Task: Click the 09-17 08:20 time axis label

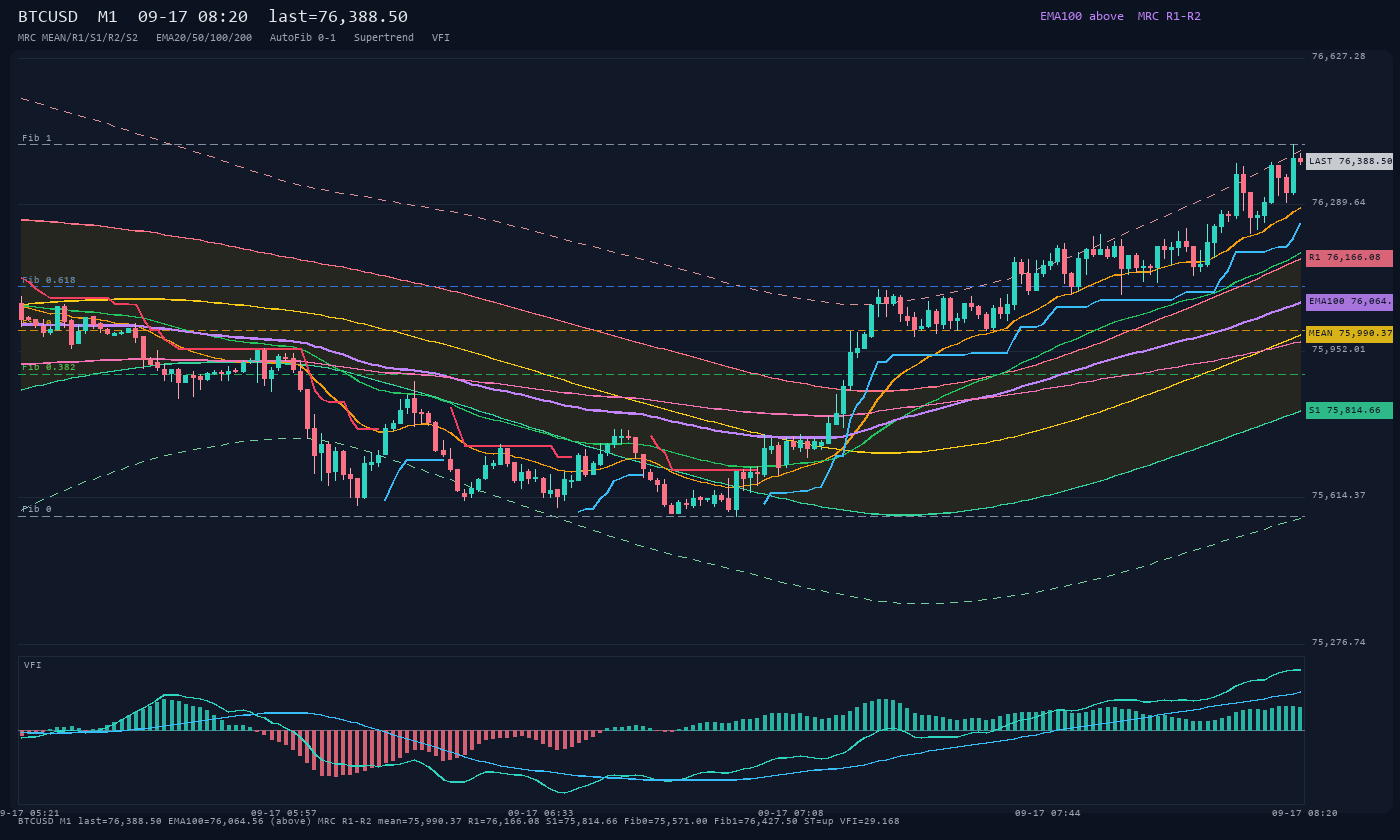Action: click(x=1305, y=813)
